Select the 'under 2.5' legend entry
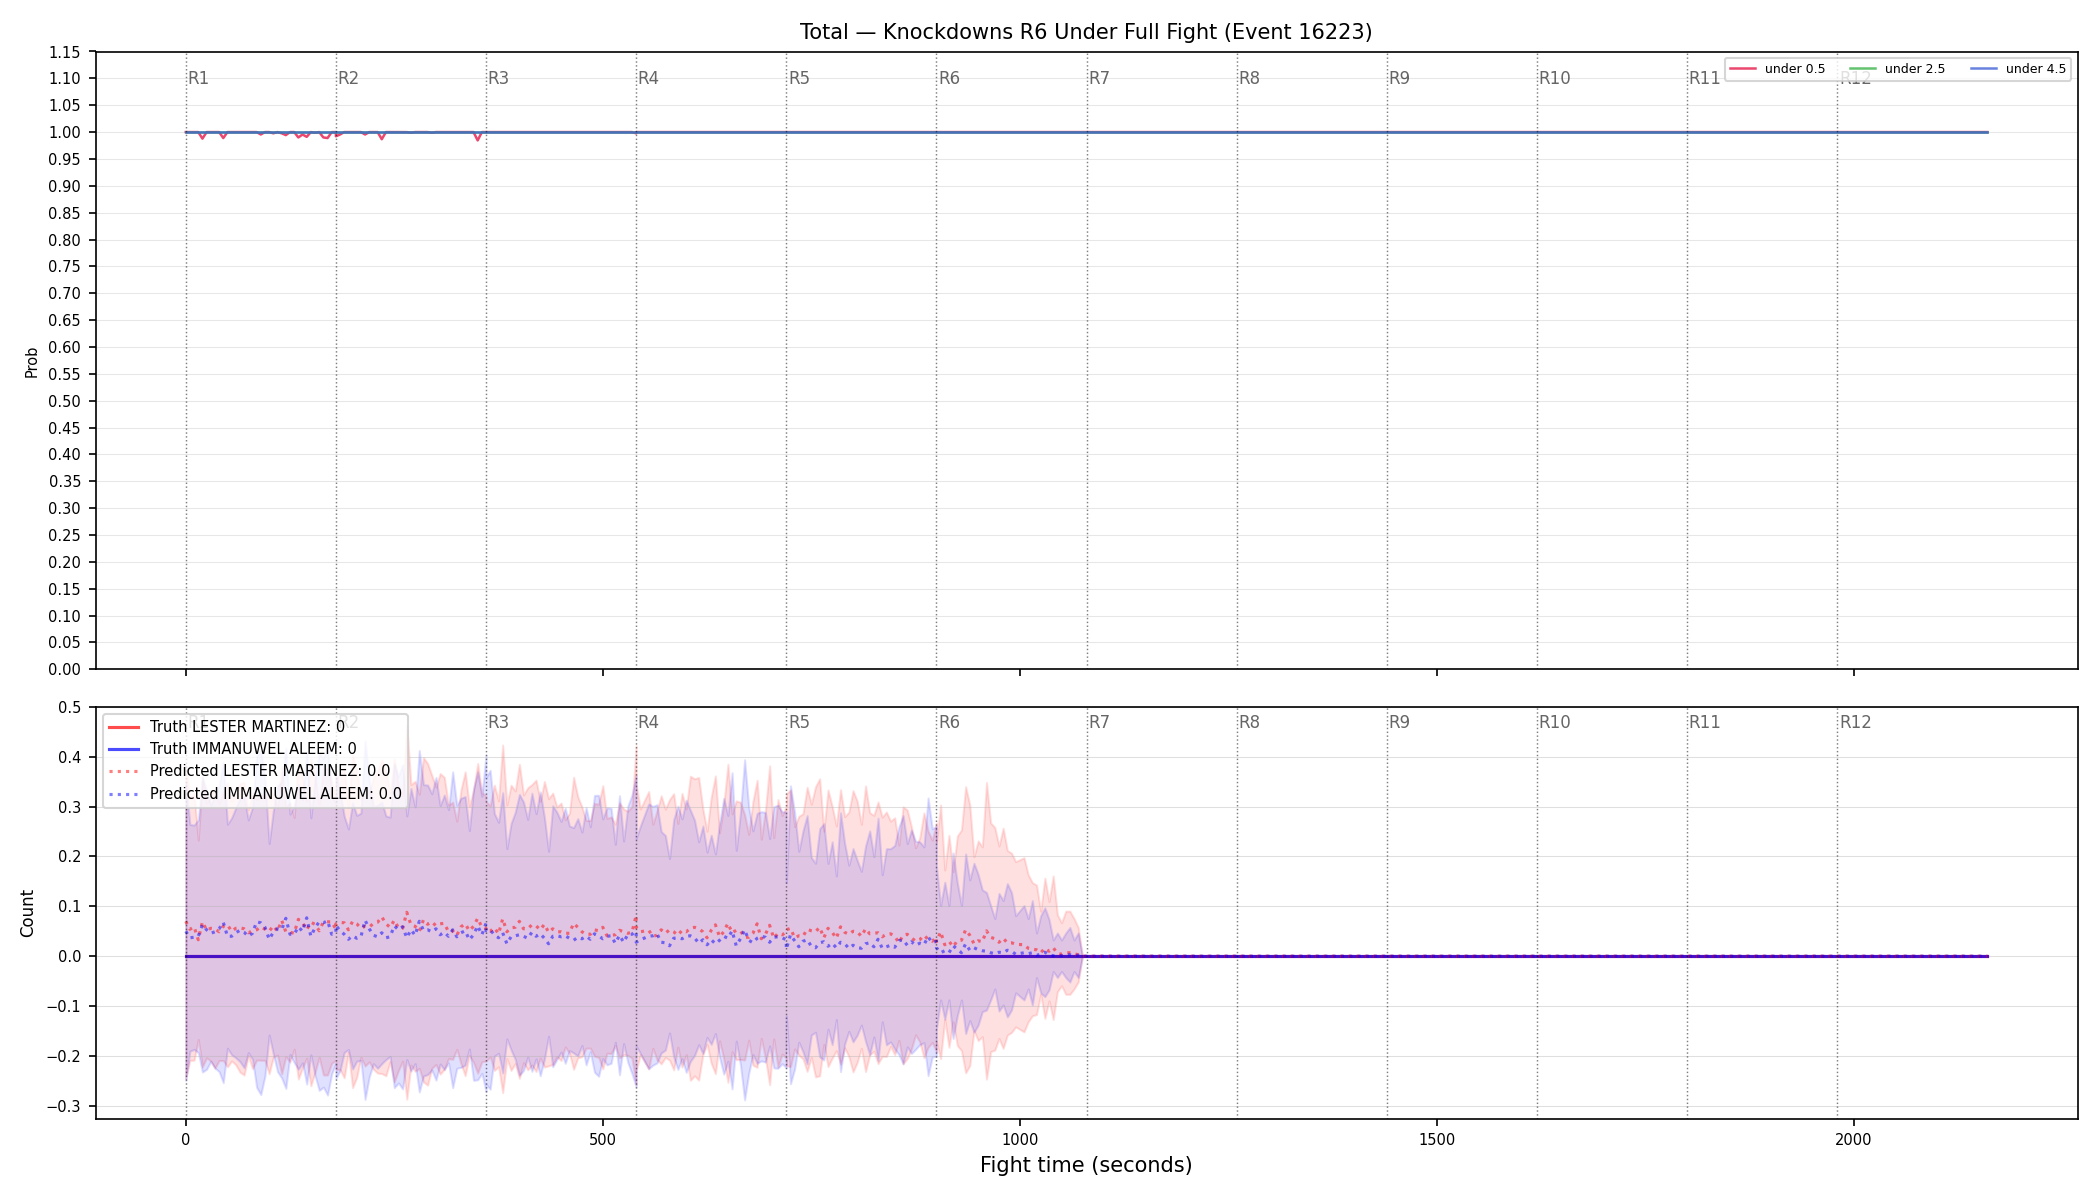 coord(1897,69)
